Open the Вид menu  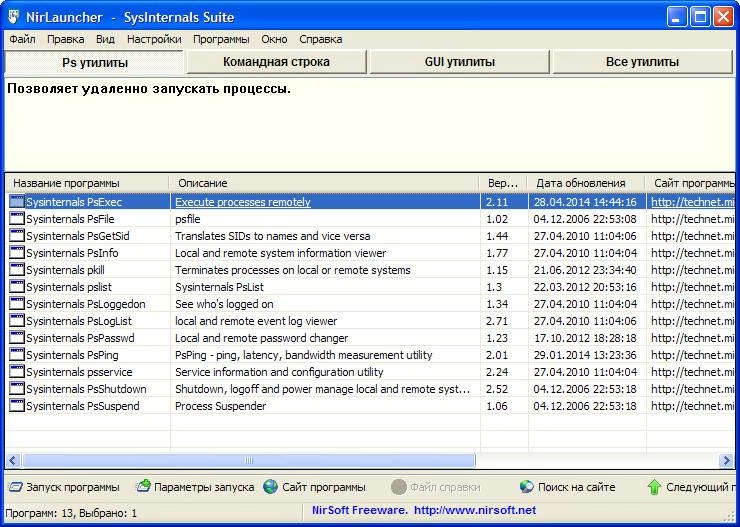(x=105, y=39)
